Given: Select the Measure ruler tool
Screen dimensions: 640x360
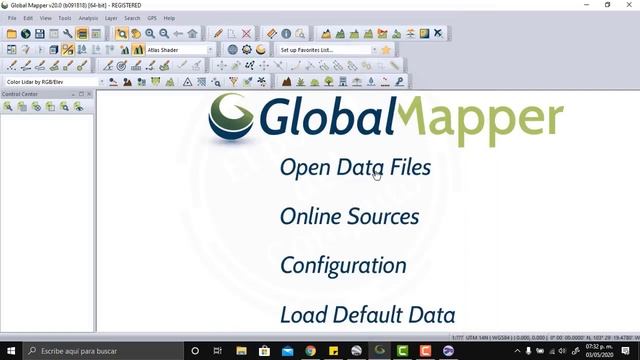Looking at the screenshot, I should tap(272, 34).
